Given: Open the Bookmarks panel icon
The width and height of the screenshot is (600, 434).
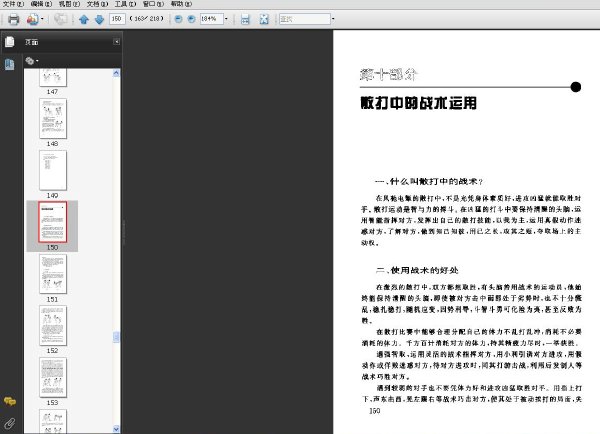Looking at the screenshot, I should pyautogui.click(x=10, y=64).
